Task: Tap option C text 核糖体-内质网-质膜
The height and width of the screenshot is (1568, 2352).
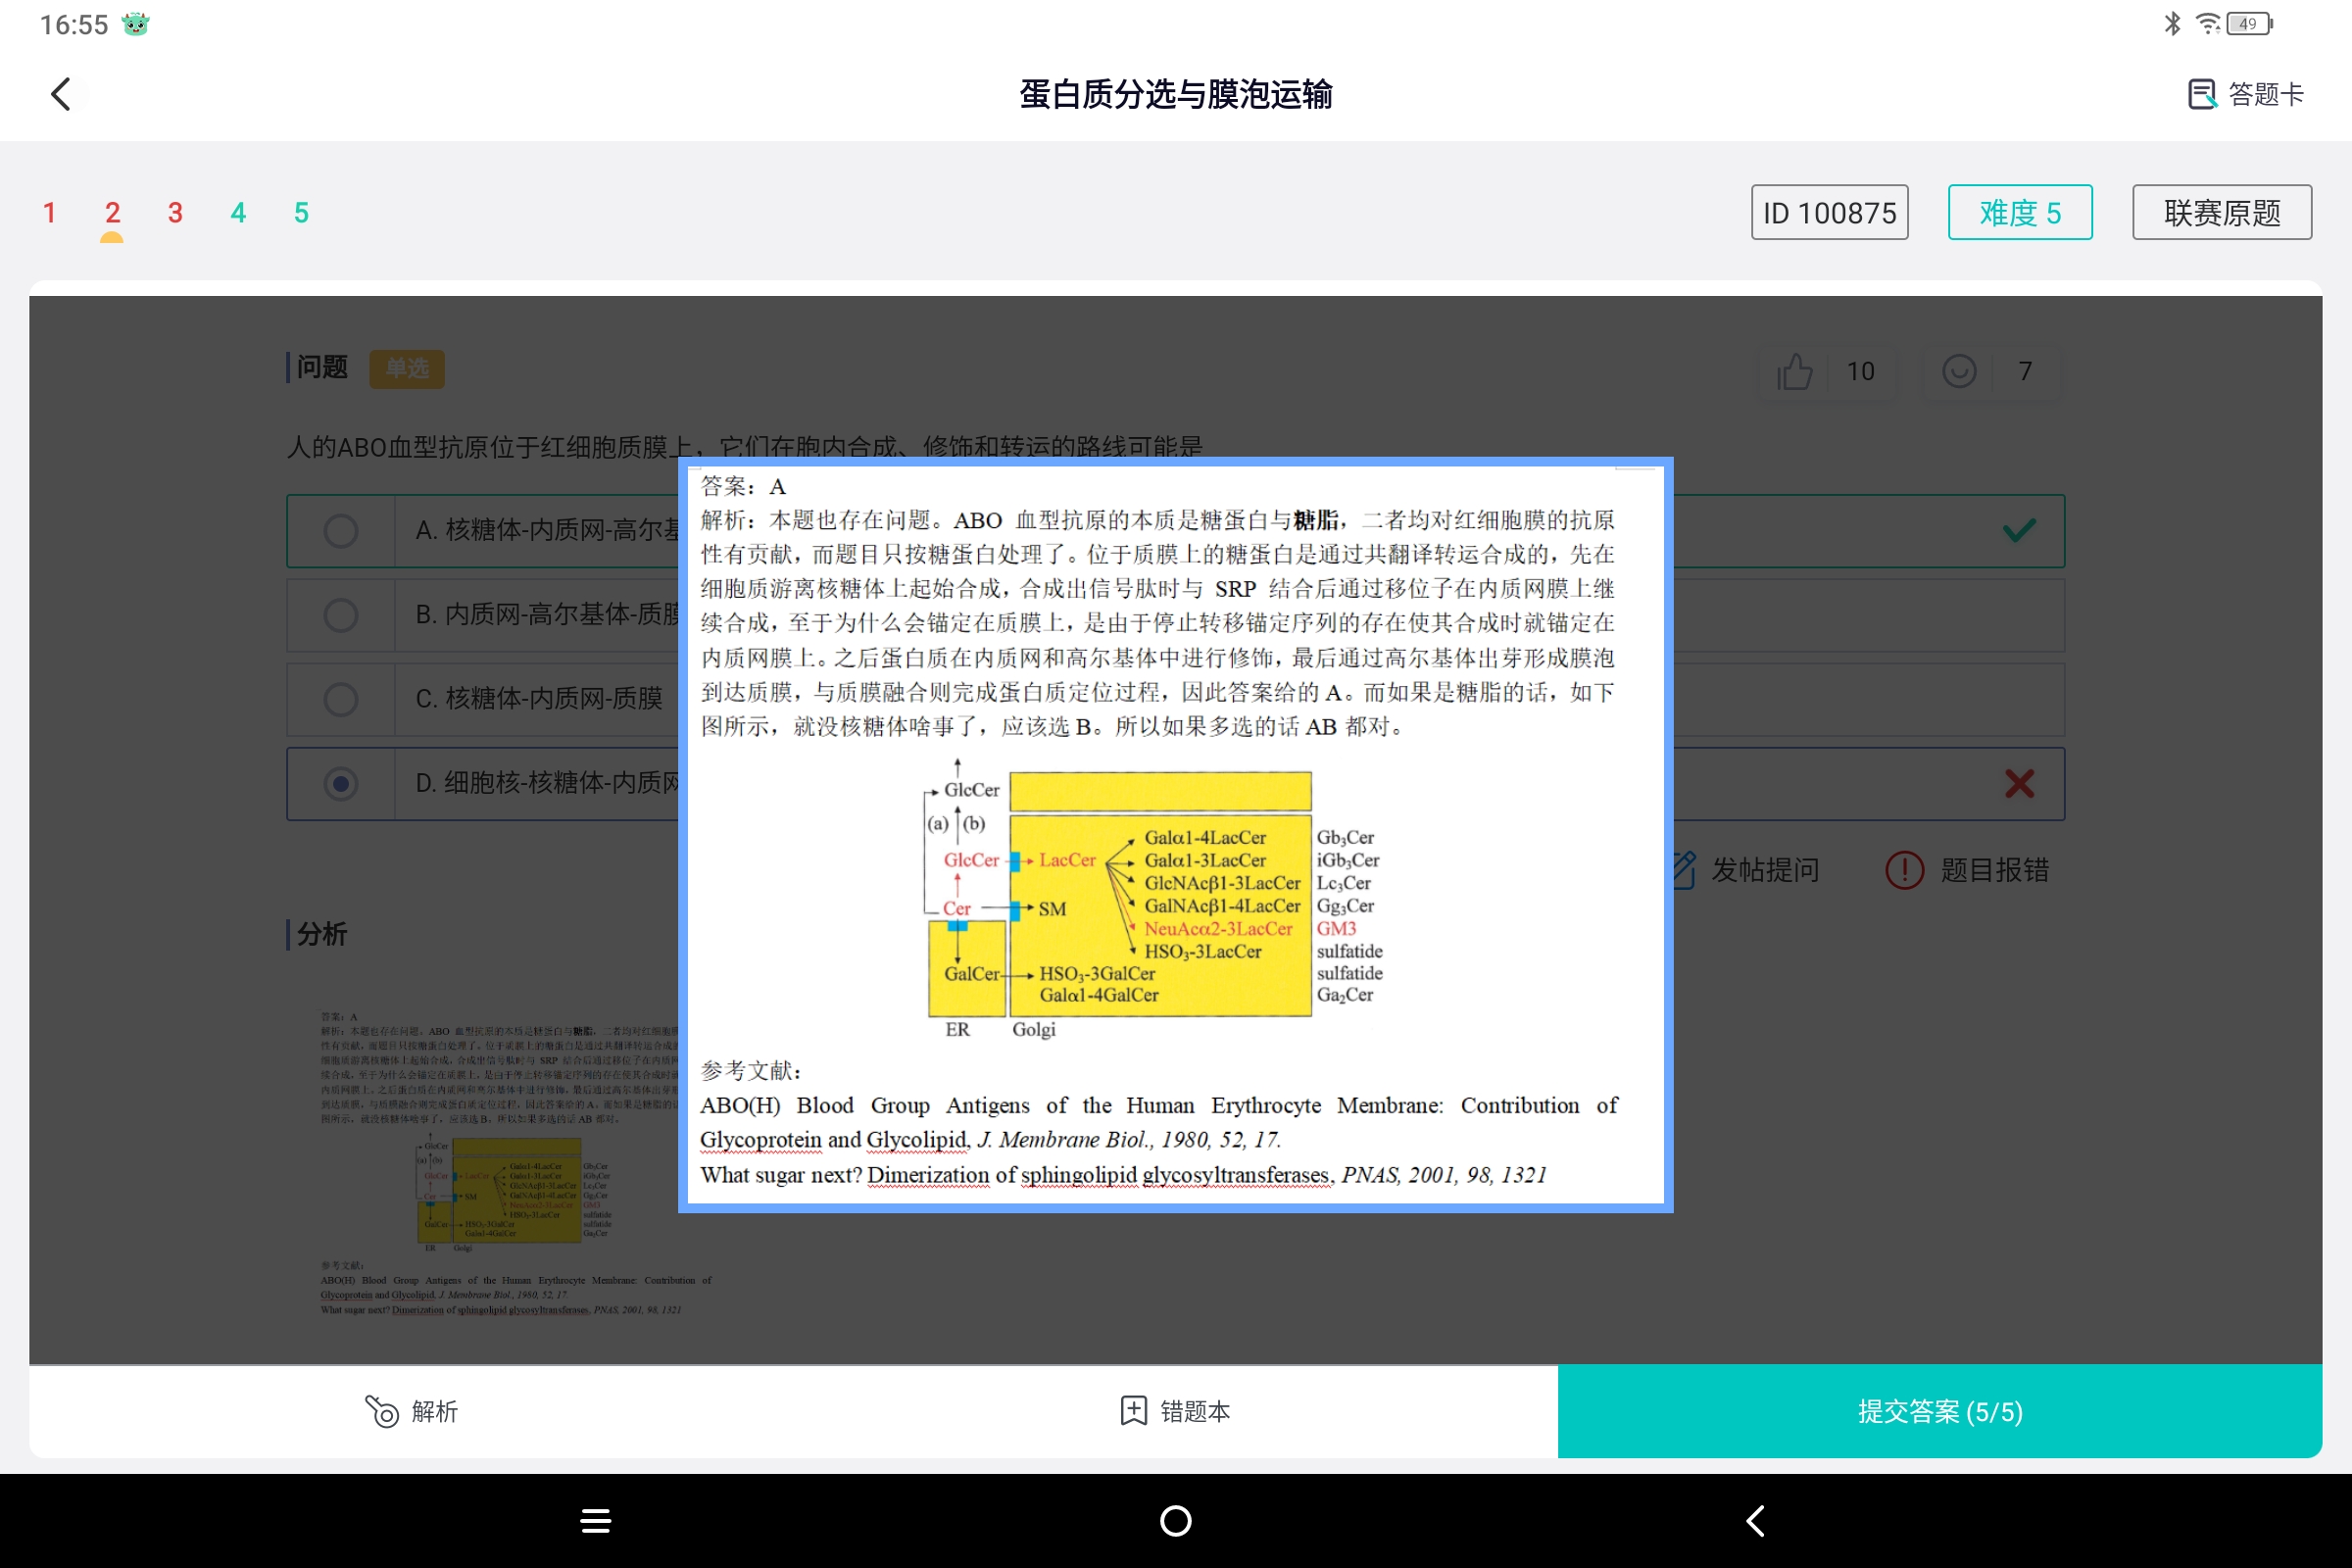Action: (x=553, y=698)
